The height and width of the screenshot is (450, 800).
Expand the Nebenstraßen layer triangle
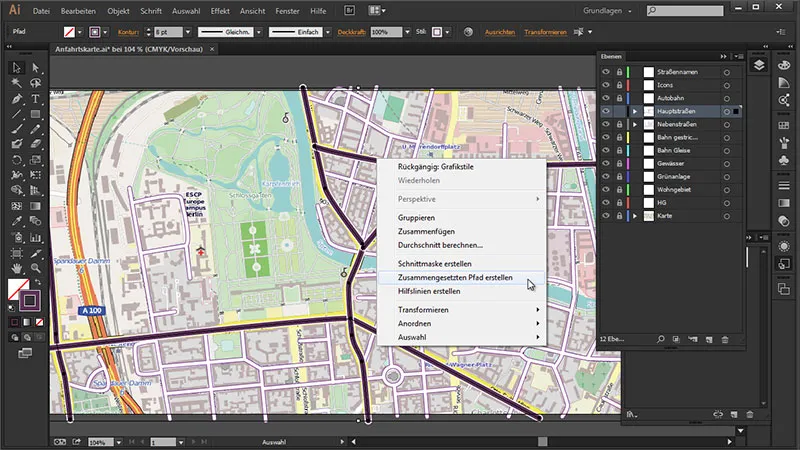[635, 124]
